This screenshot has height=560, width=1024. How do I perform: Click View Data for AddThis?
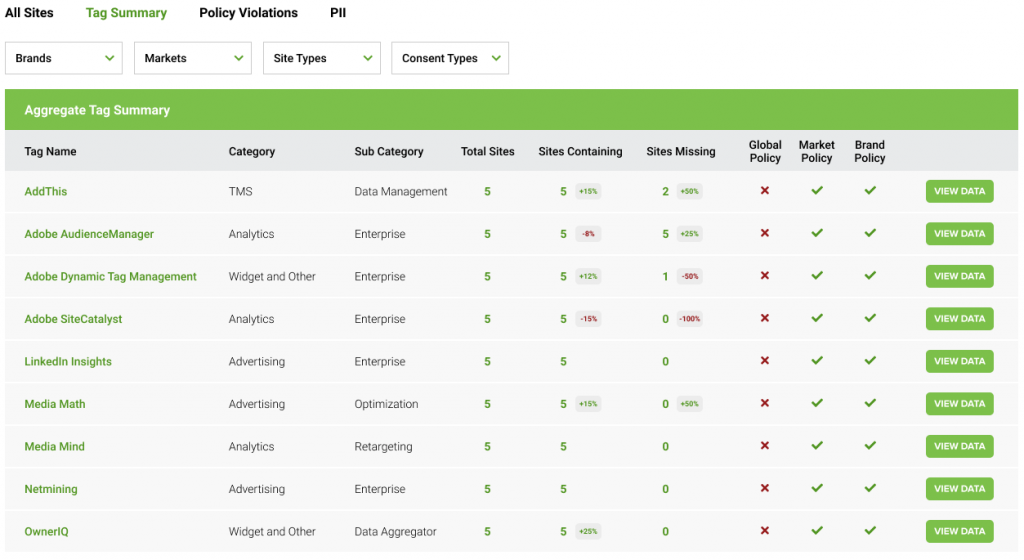[959, 191]
